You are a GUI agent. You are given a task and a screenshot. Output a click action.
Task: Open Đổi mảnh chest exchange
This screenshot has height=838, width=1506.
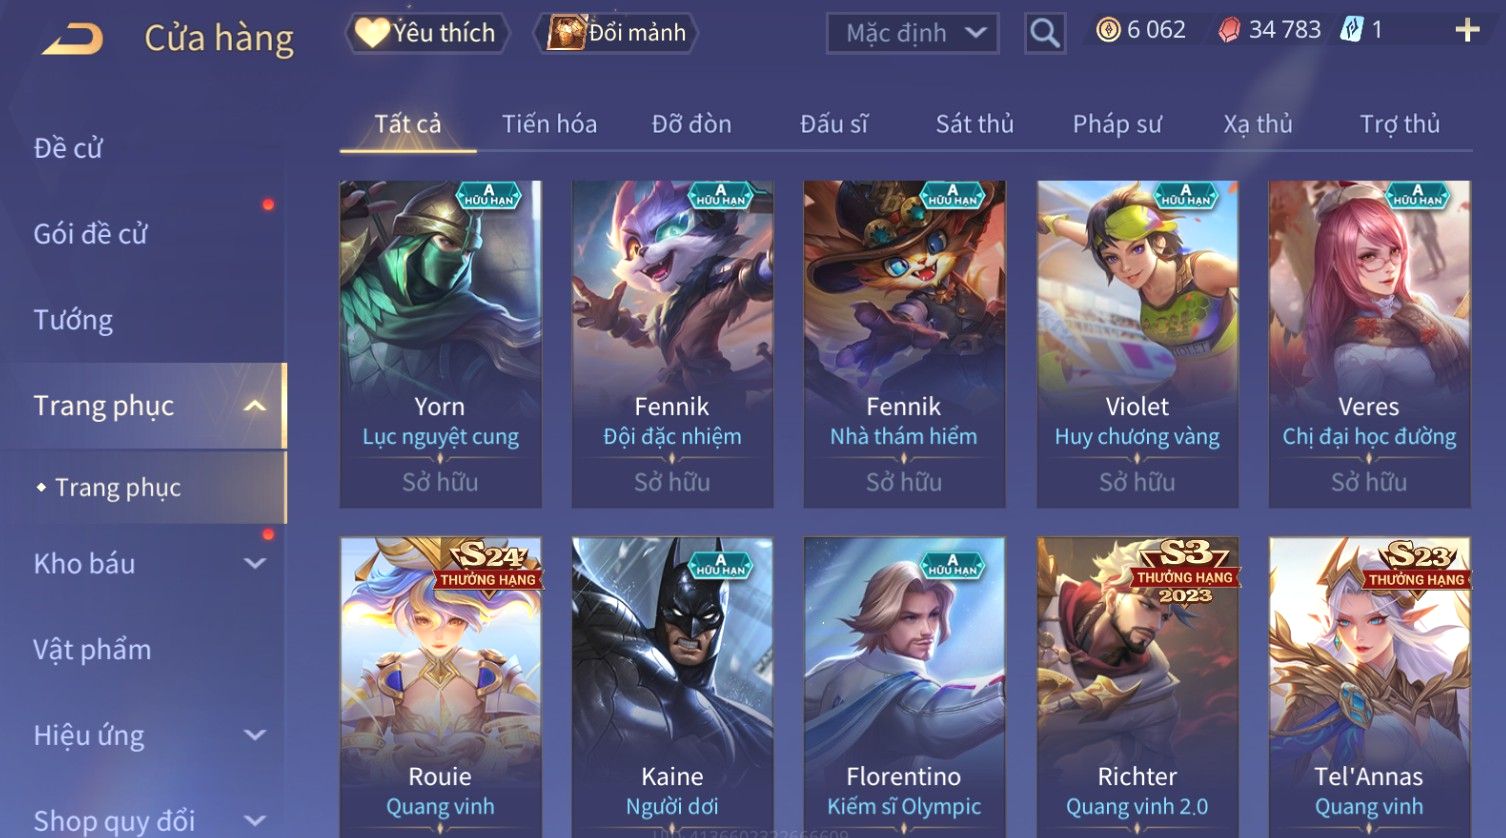pyautogui.click(x=616, y=33)
